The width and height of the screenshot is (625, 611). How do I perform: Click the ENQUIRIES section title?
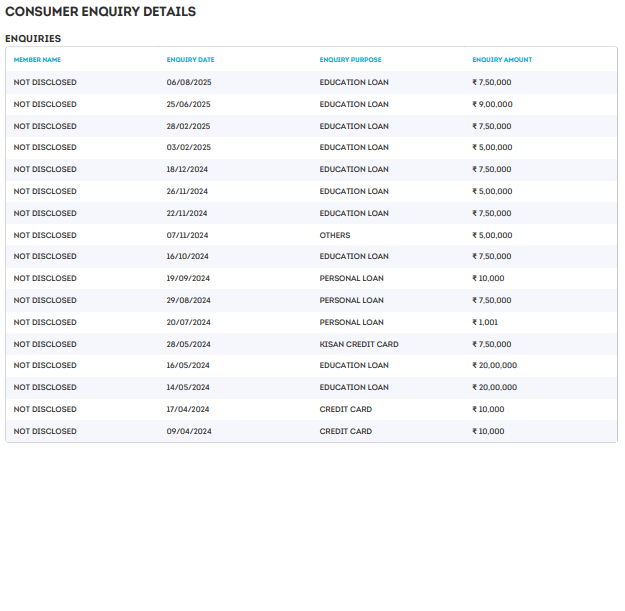[33, 39]
